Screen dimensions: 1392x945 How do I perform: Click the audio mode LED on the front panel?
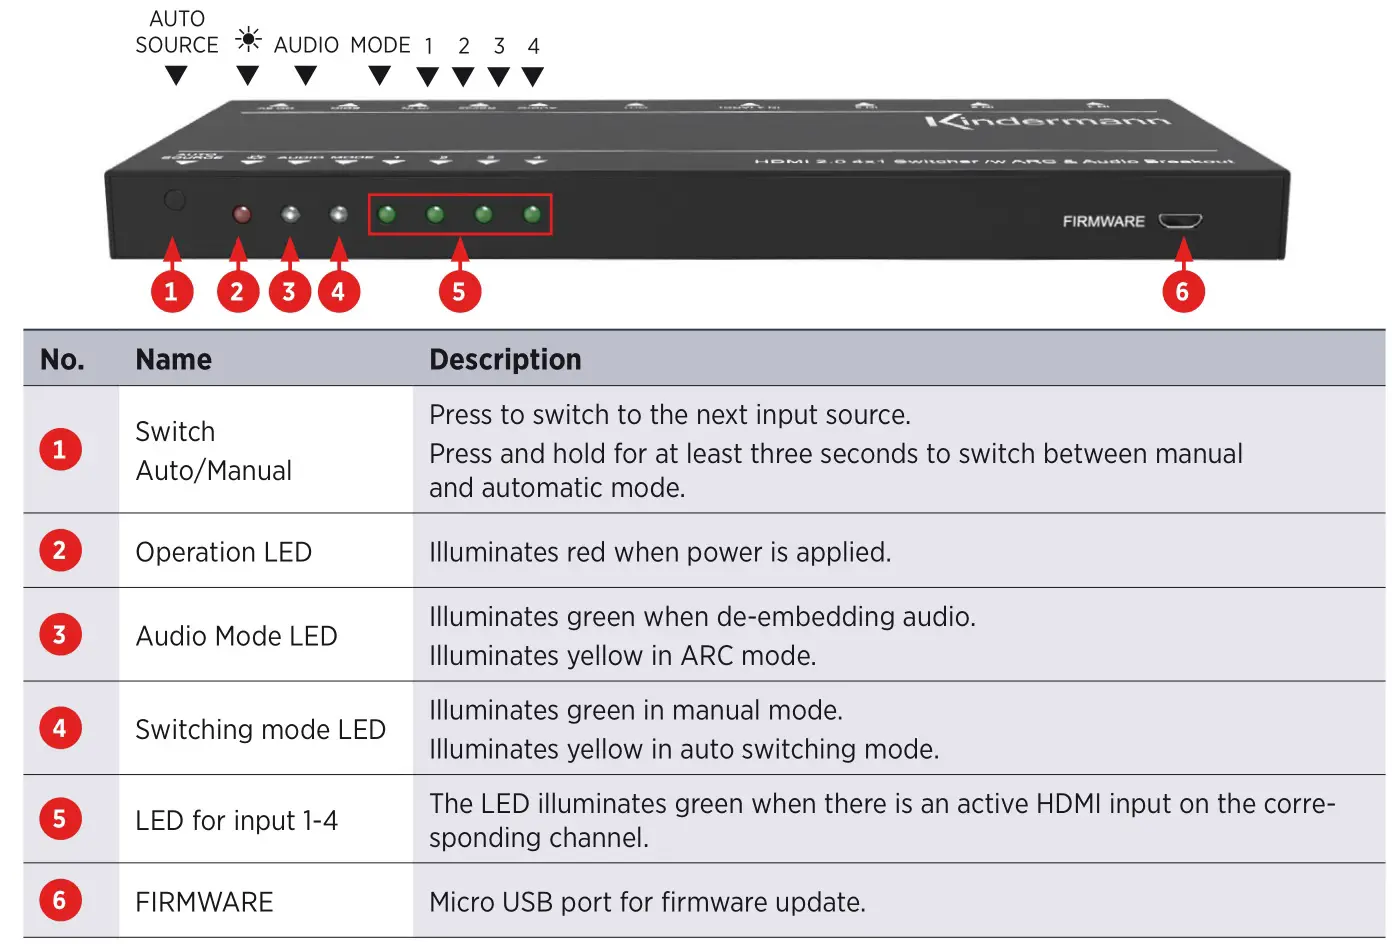point(290,214)
